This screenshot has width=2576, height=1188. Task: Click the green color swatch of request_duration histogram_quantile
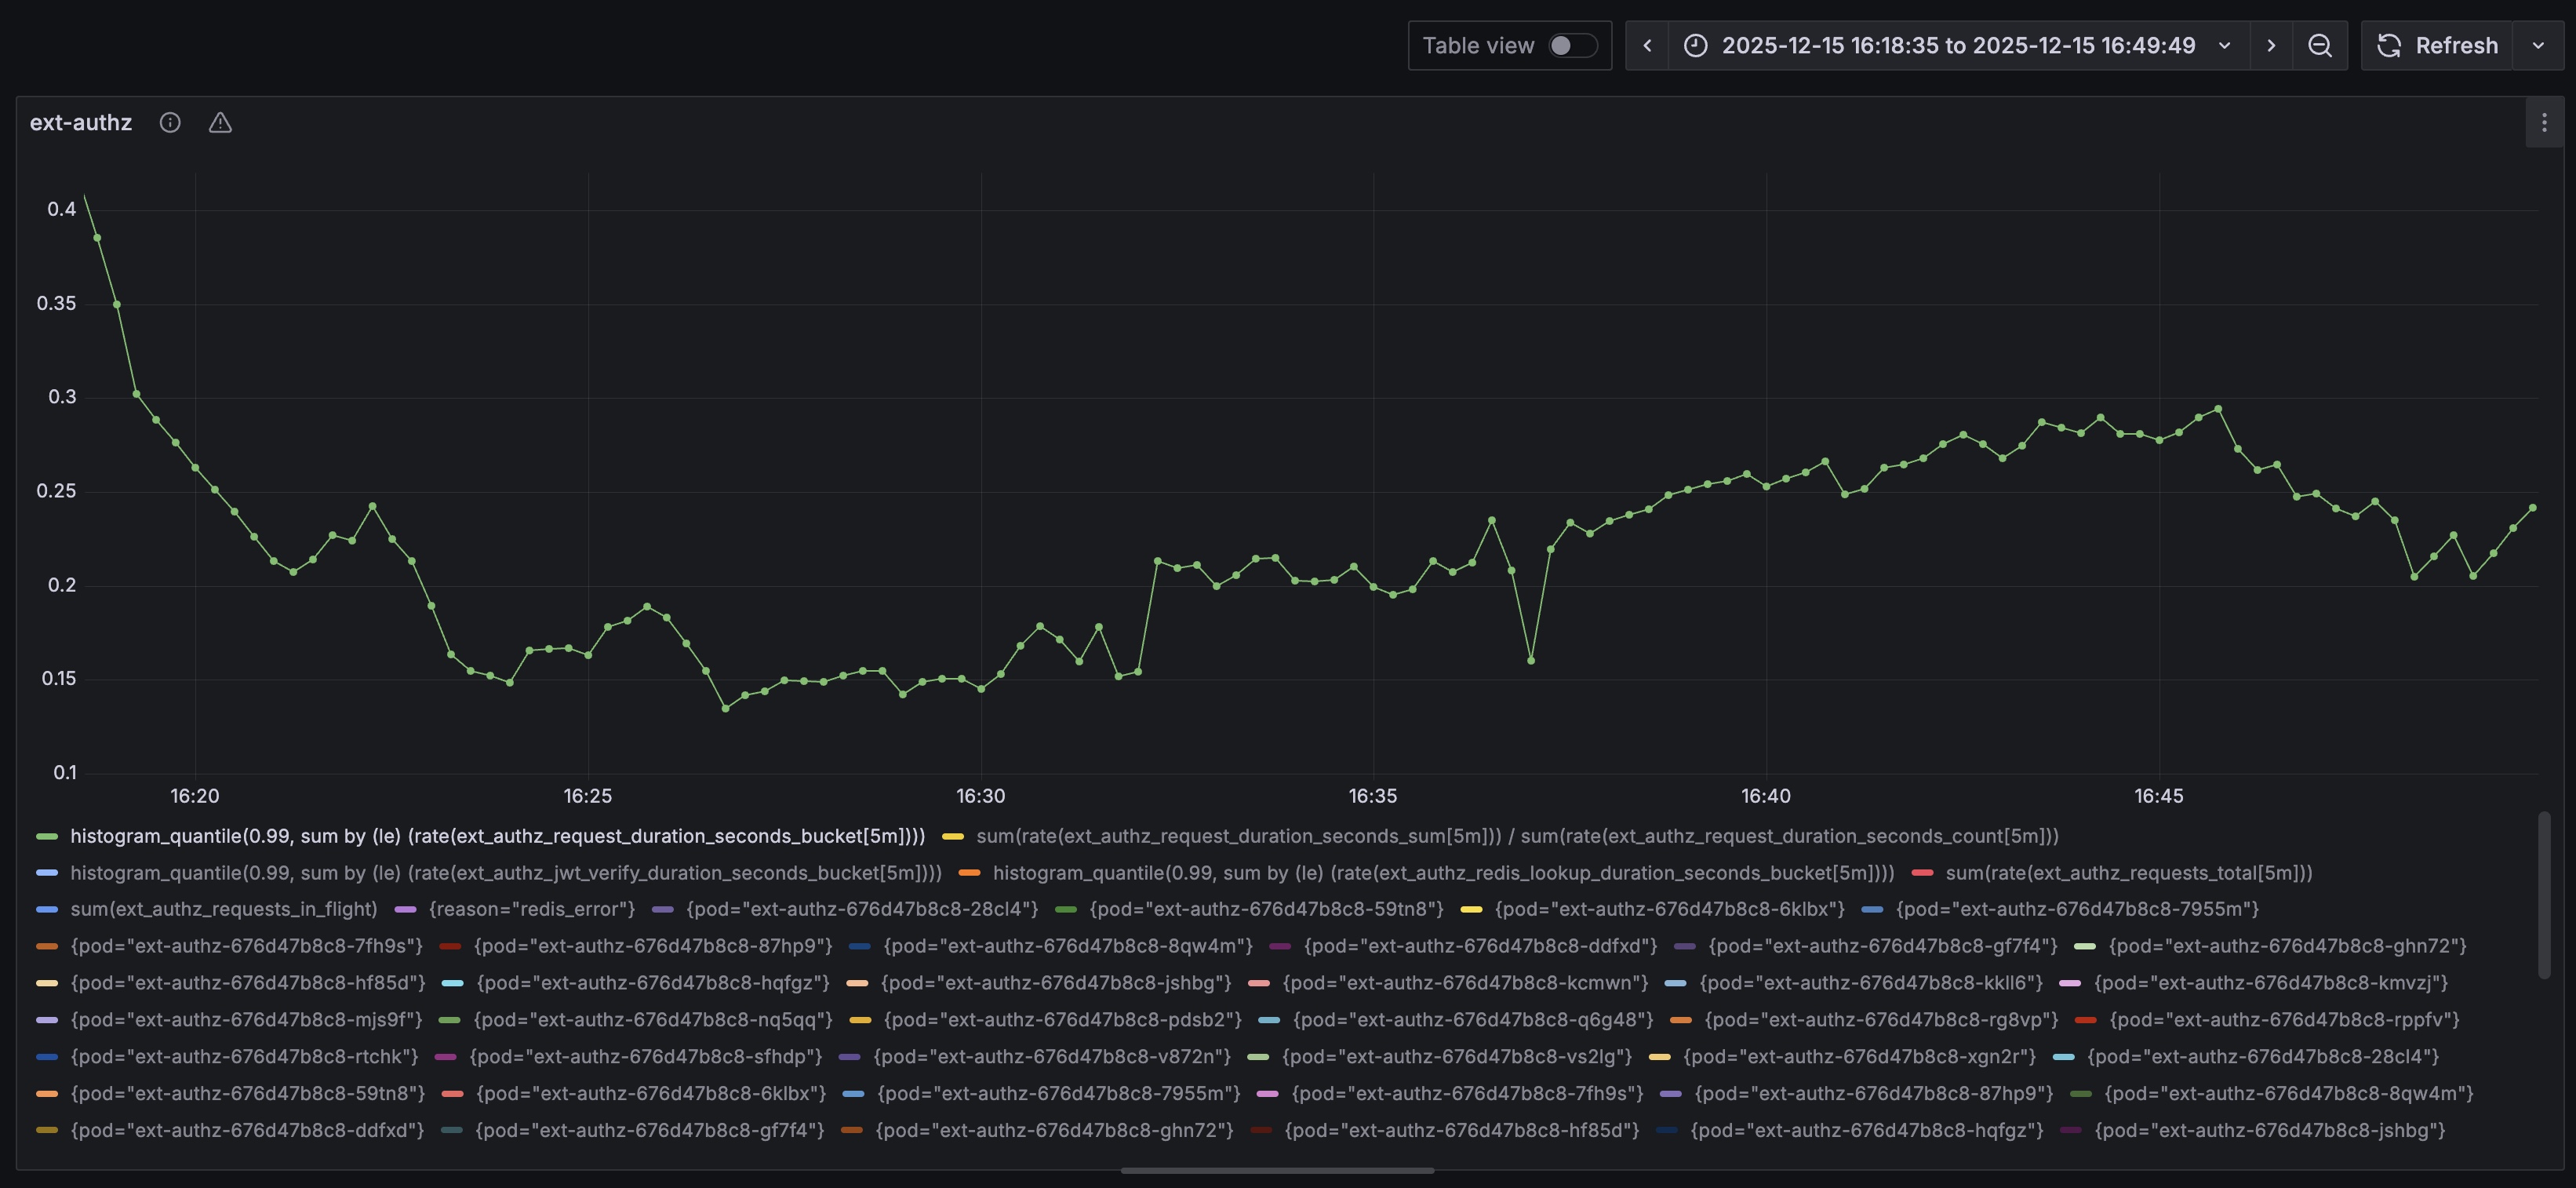click(46, 836)
